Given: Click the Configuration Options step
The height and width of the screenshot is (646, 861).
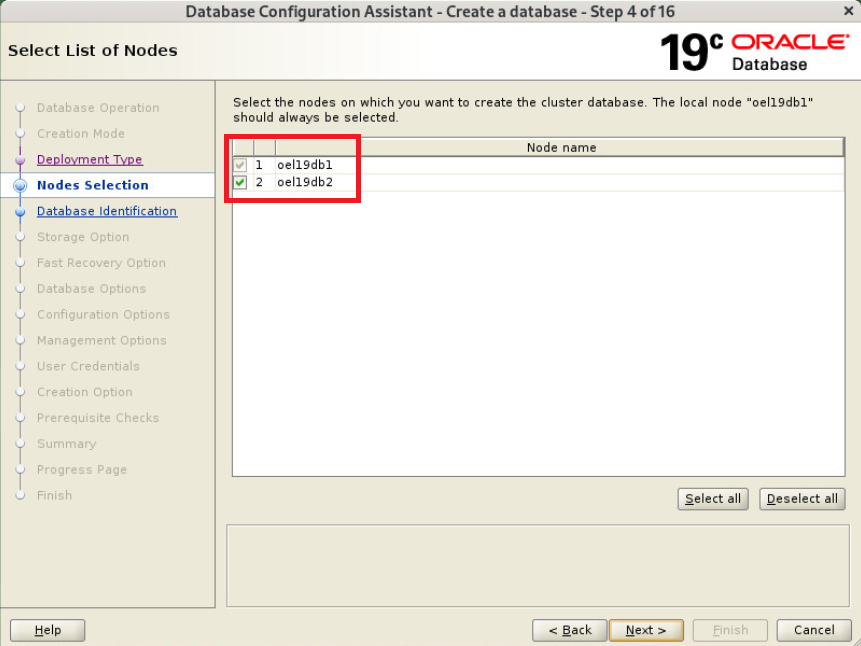Looking at the screenshot, I should pyautogui.click(x=103, y=314).
